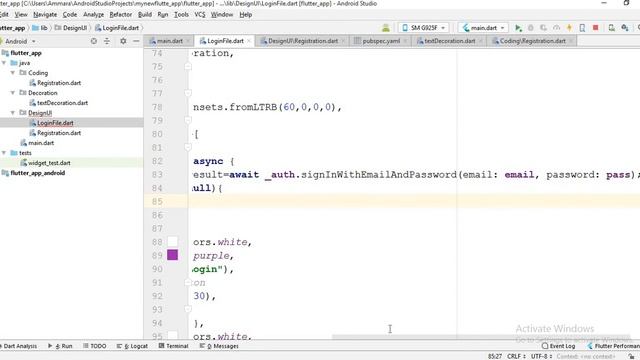Click locate-file target icon in project panel
Screen dimensions: 640x360
click(94, 41)
